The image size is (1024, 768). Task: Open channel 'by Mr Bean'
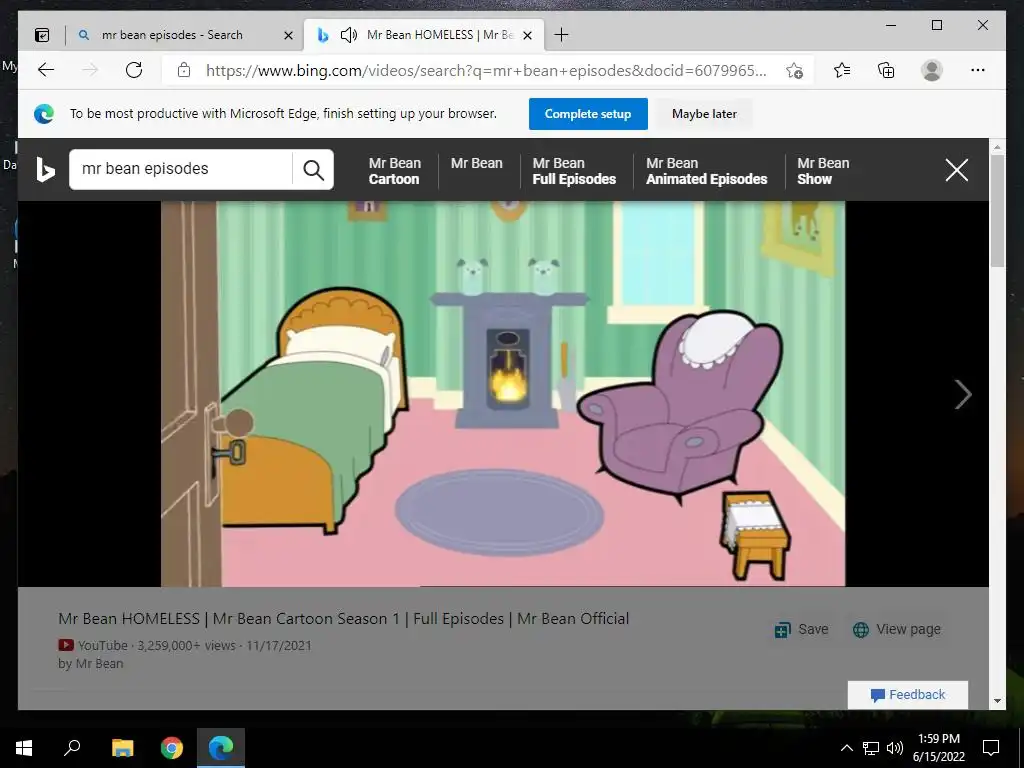(91, 664)
